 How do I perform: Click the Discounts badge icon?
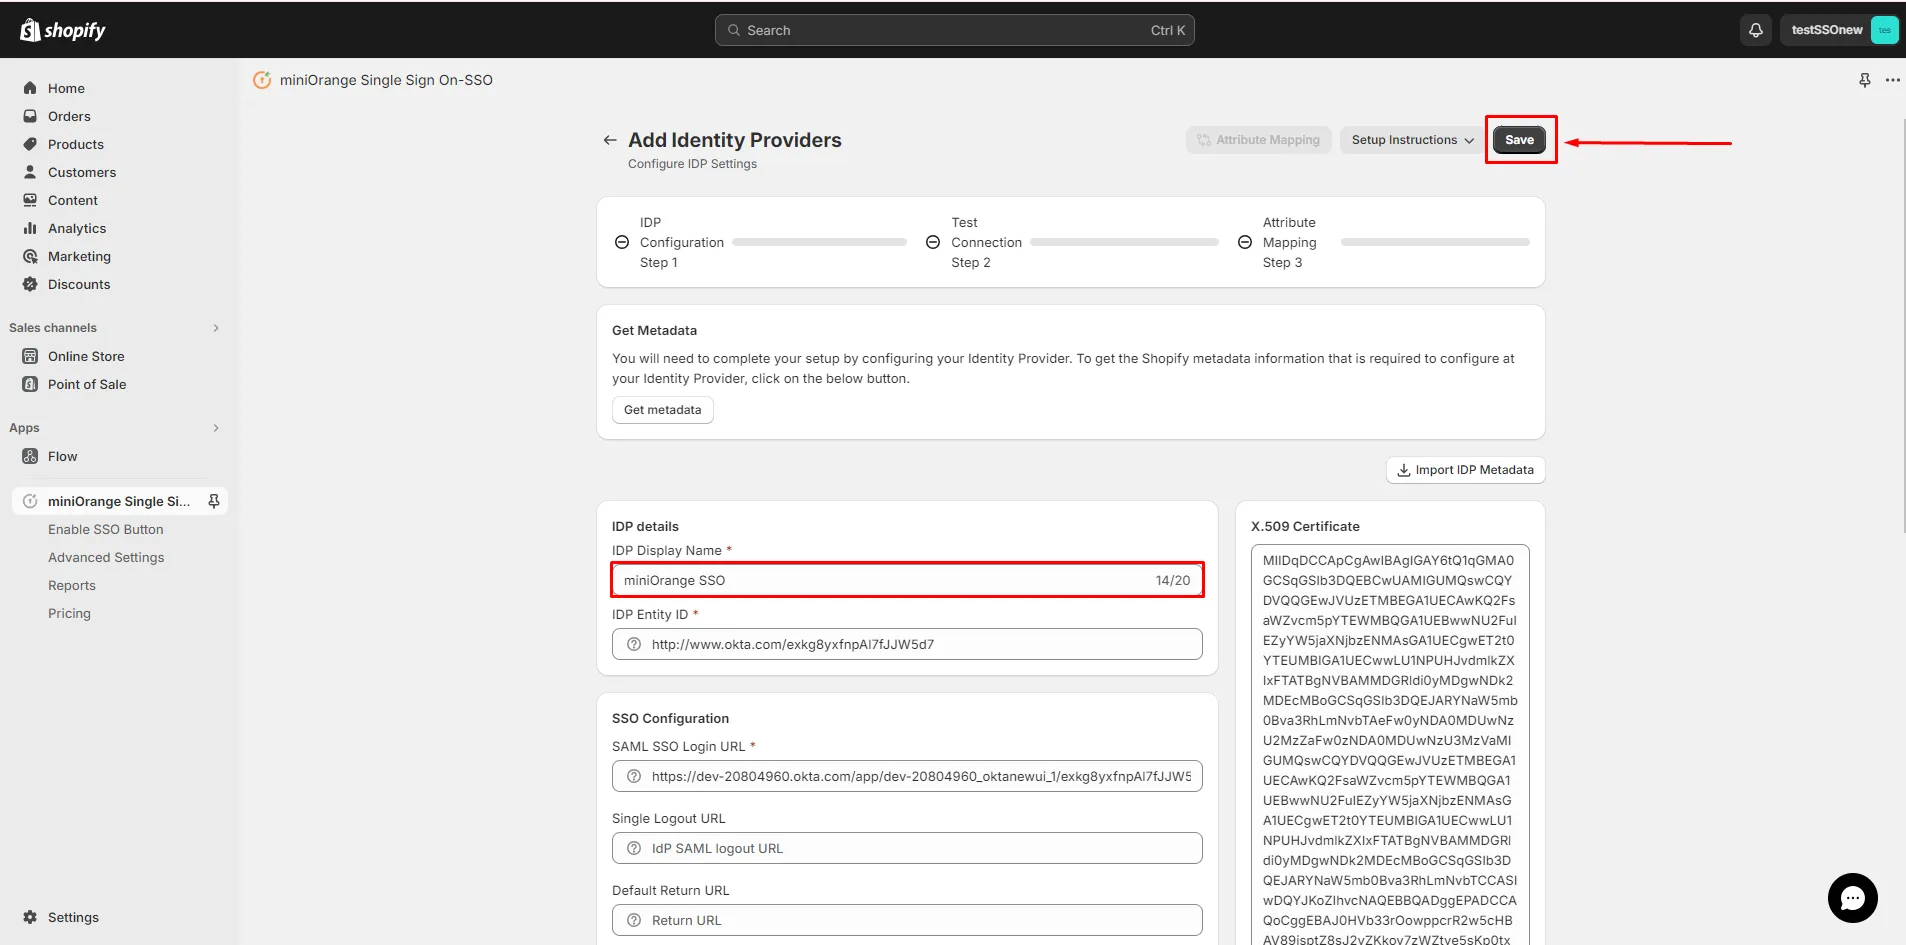(x=30, y=284)
